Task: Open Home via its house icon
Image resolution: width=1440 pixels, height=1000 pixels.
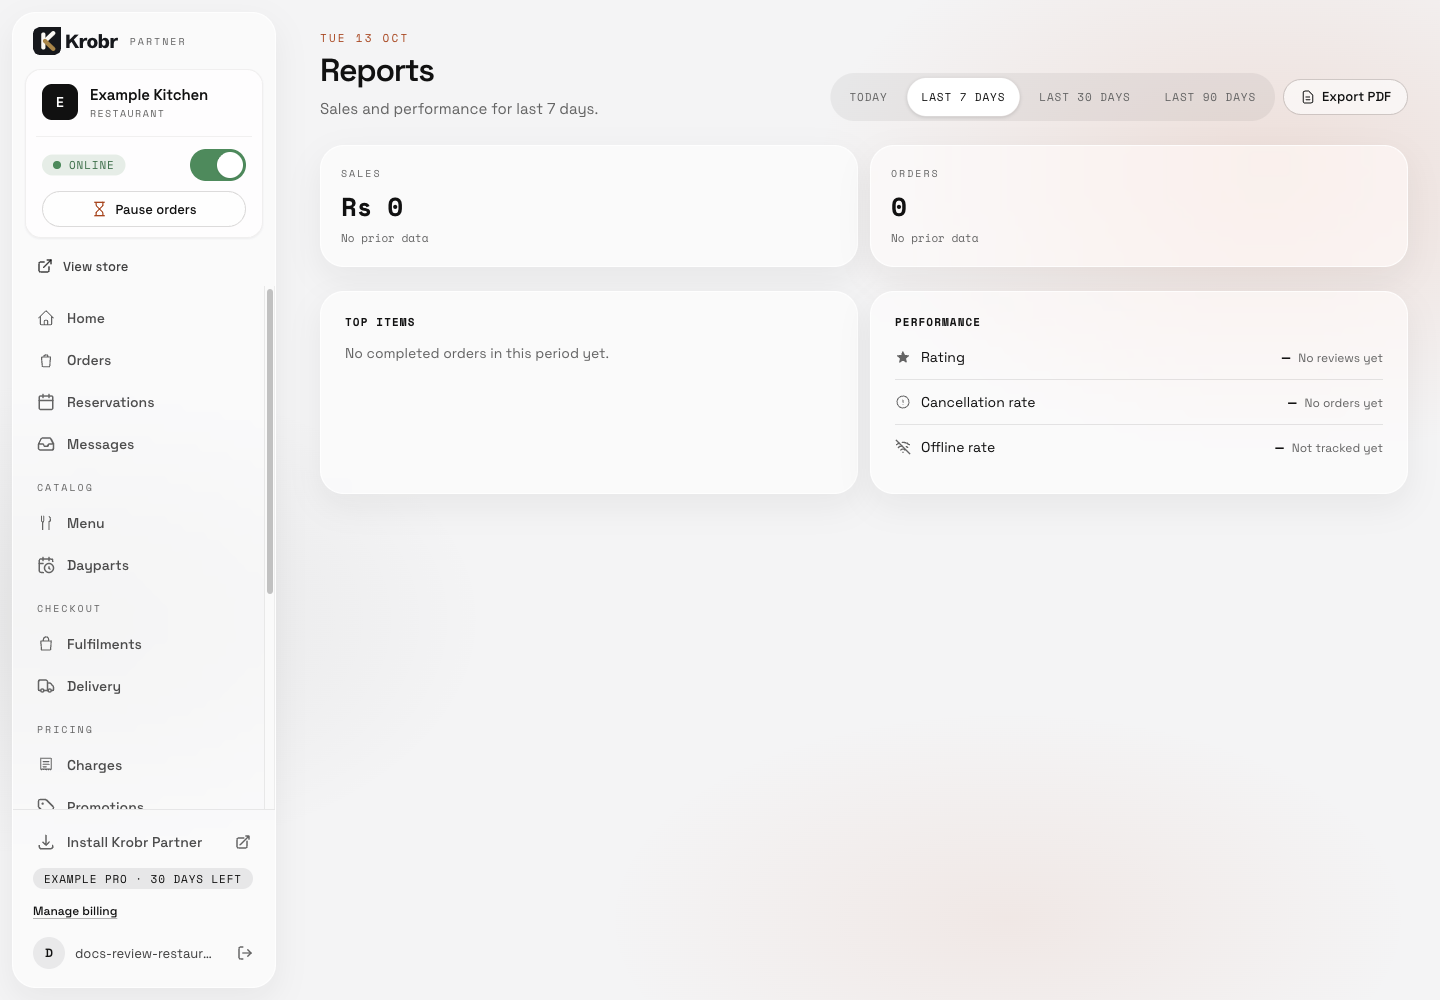Action: pos(46,318)
